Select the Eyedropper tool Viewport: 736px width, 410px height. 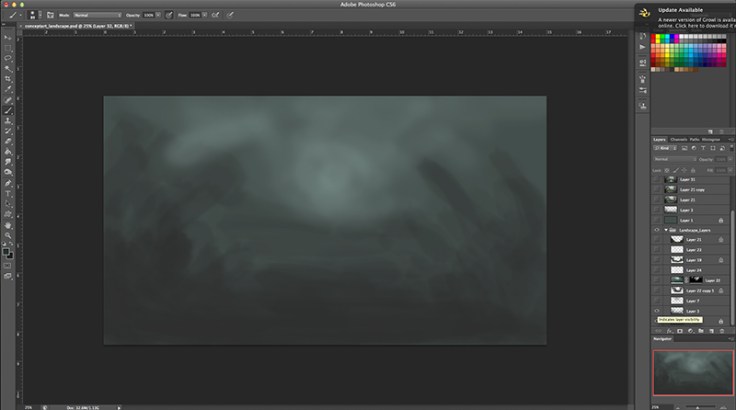click(8, 89)
